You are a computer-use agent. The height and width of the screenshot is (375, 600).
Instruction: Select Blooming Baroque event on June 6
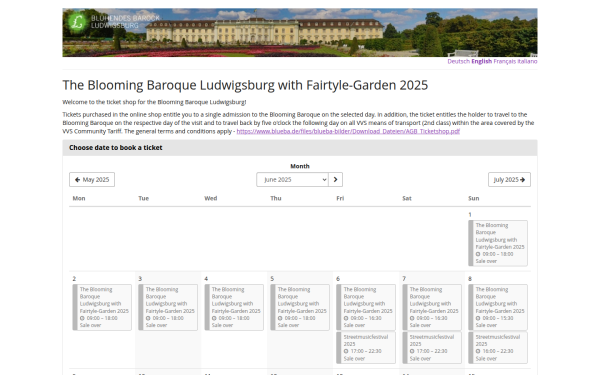pos(366,307)
